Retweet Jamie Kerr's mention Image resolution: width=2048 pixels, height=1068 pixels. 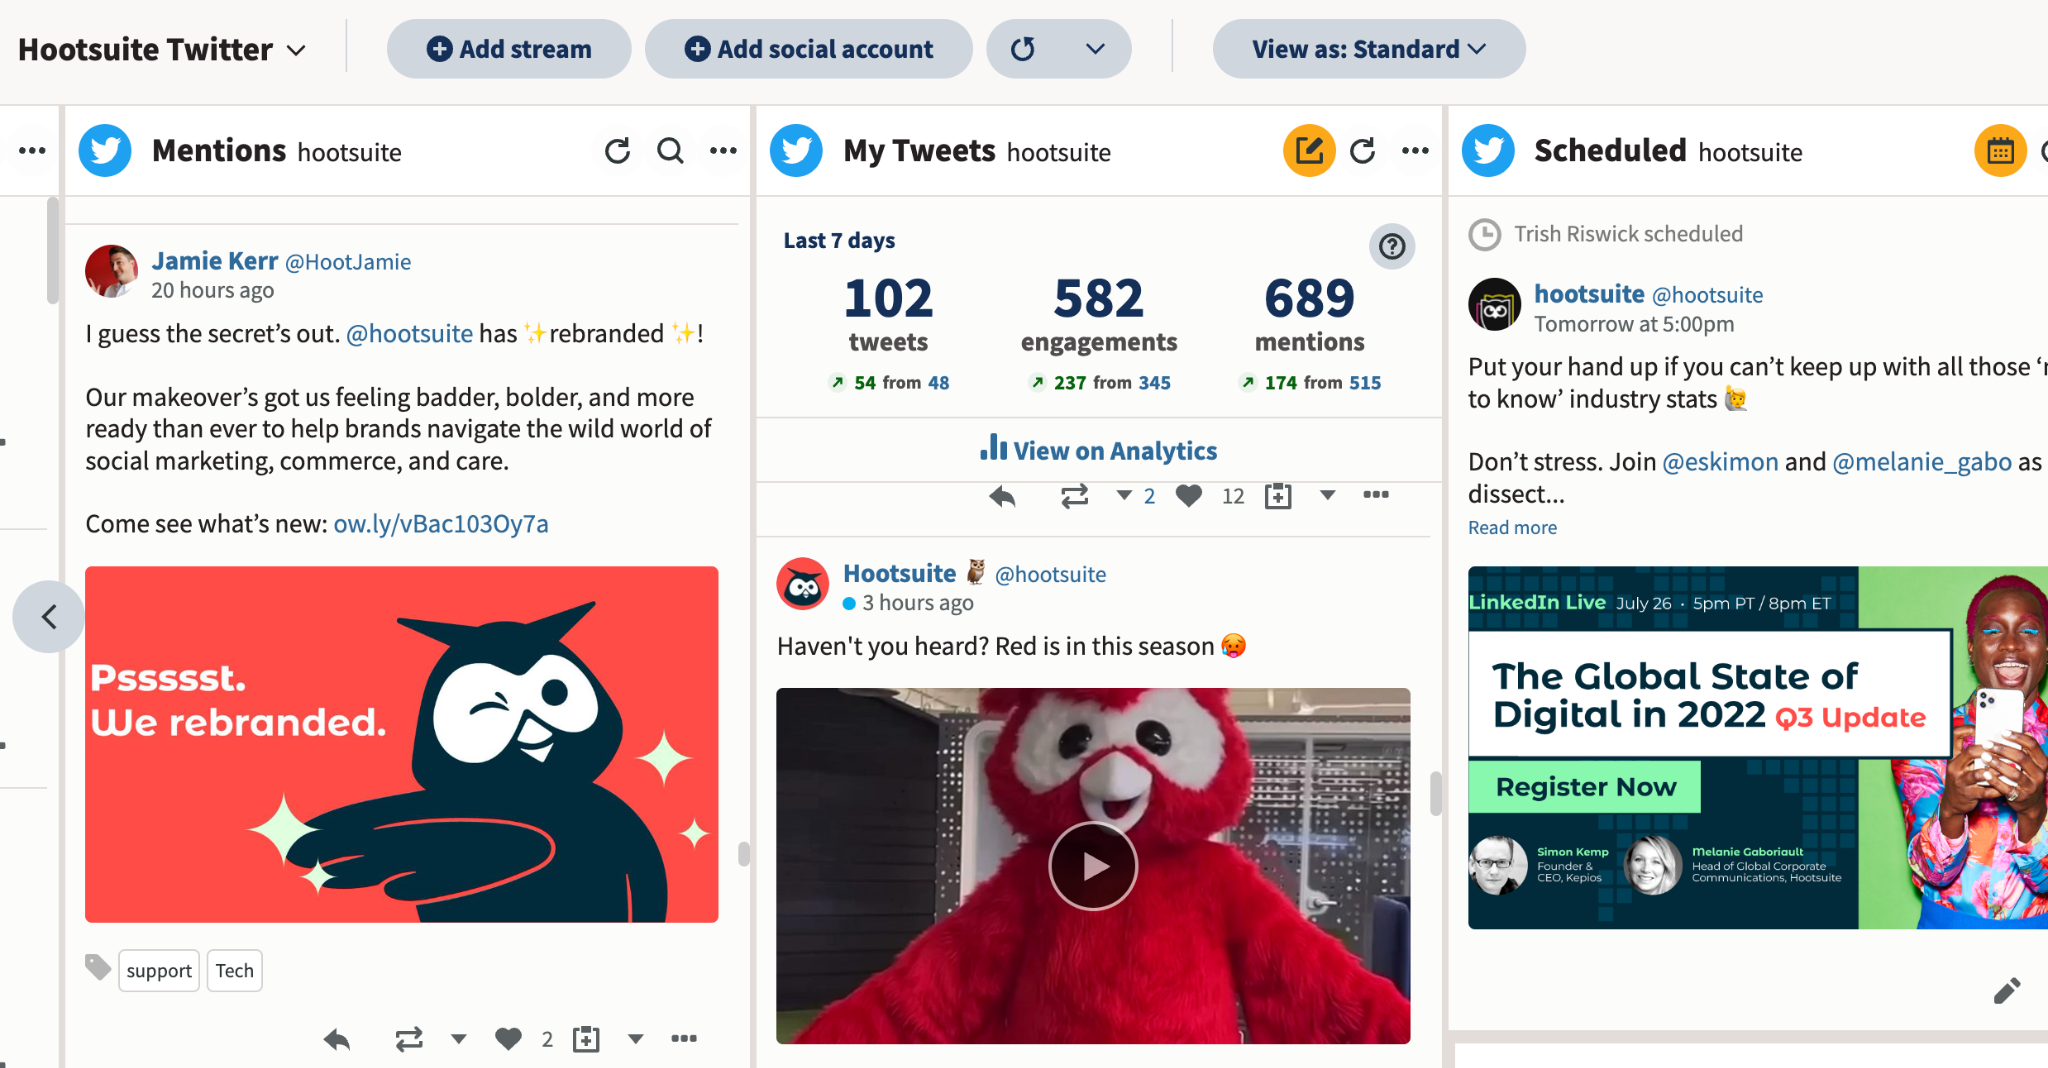(x=409, y=1040)
